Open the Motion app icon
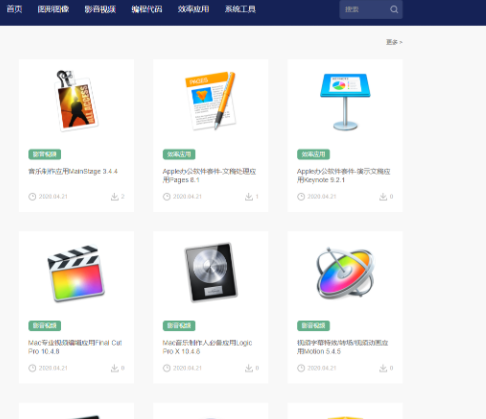The height and width of the screenshot is (419, 486). coord(345,273)
